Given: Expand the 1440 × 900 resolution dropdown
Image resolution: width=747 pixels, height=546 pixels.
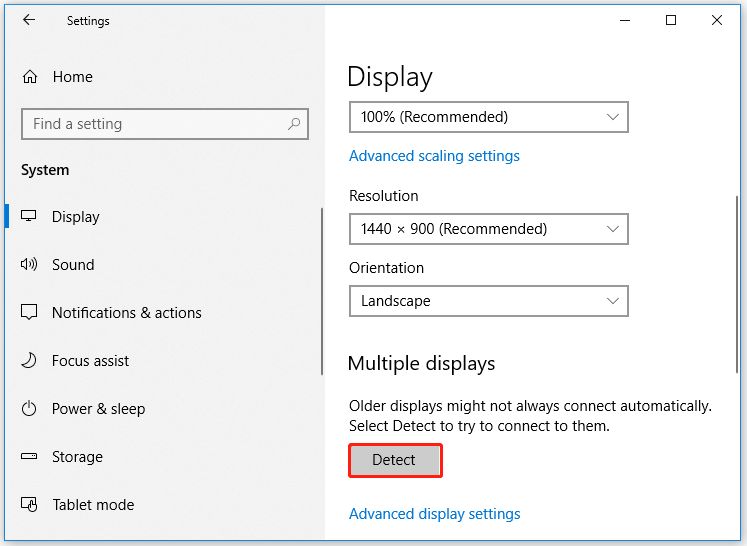Looking at the screenshot, I should tap(489, 229).
